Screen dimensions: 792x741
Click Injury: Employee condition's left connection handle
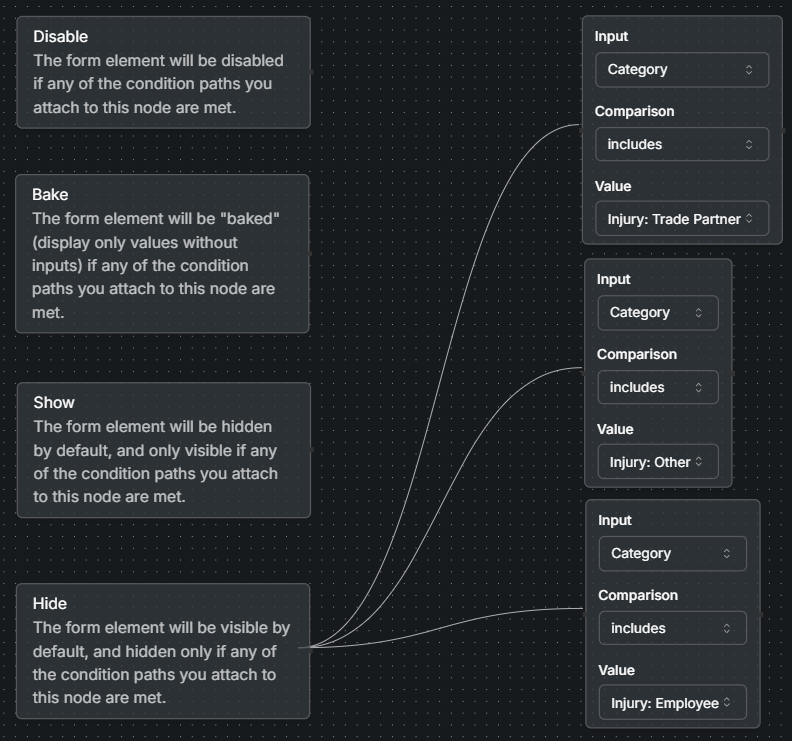click(585, 608)
